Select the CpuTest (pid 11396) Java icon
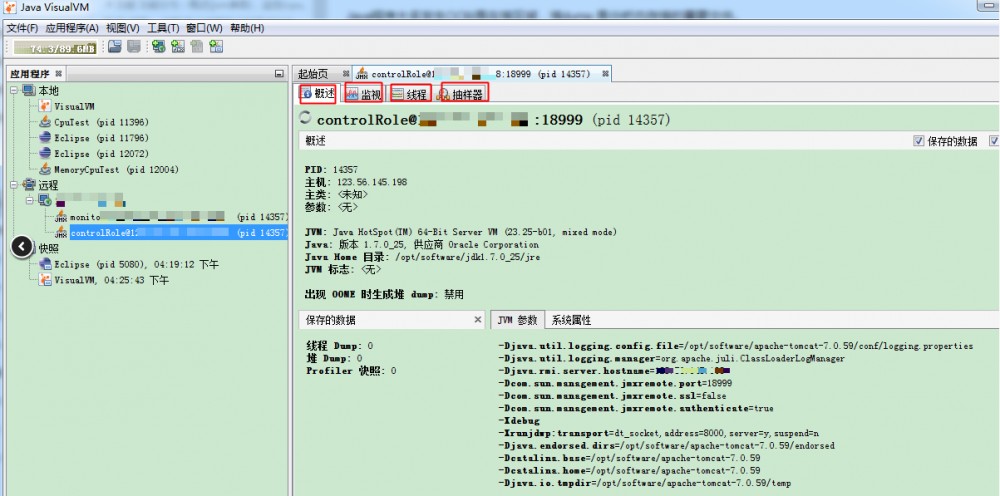 pos(45,122)
